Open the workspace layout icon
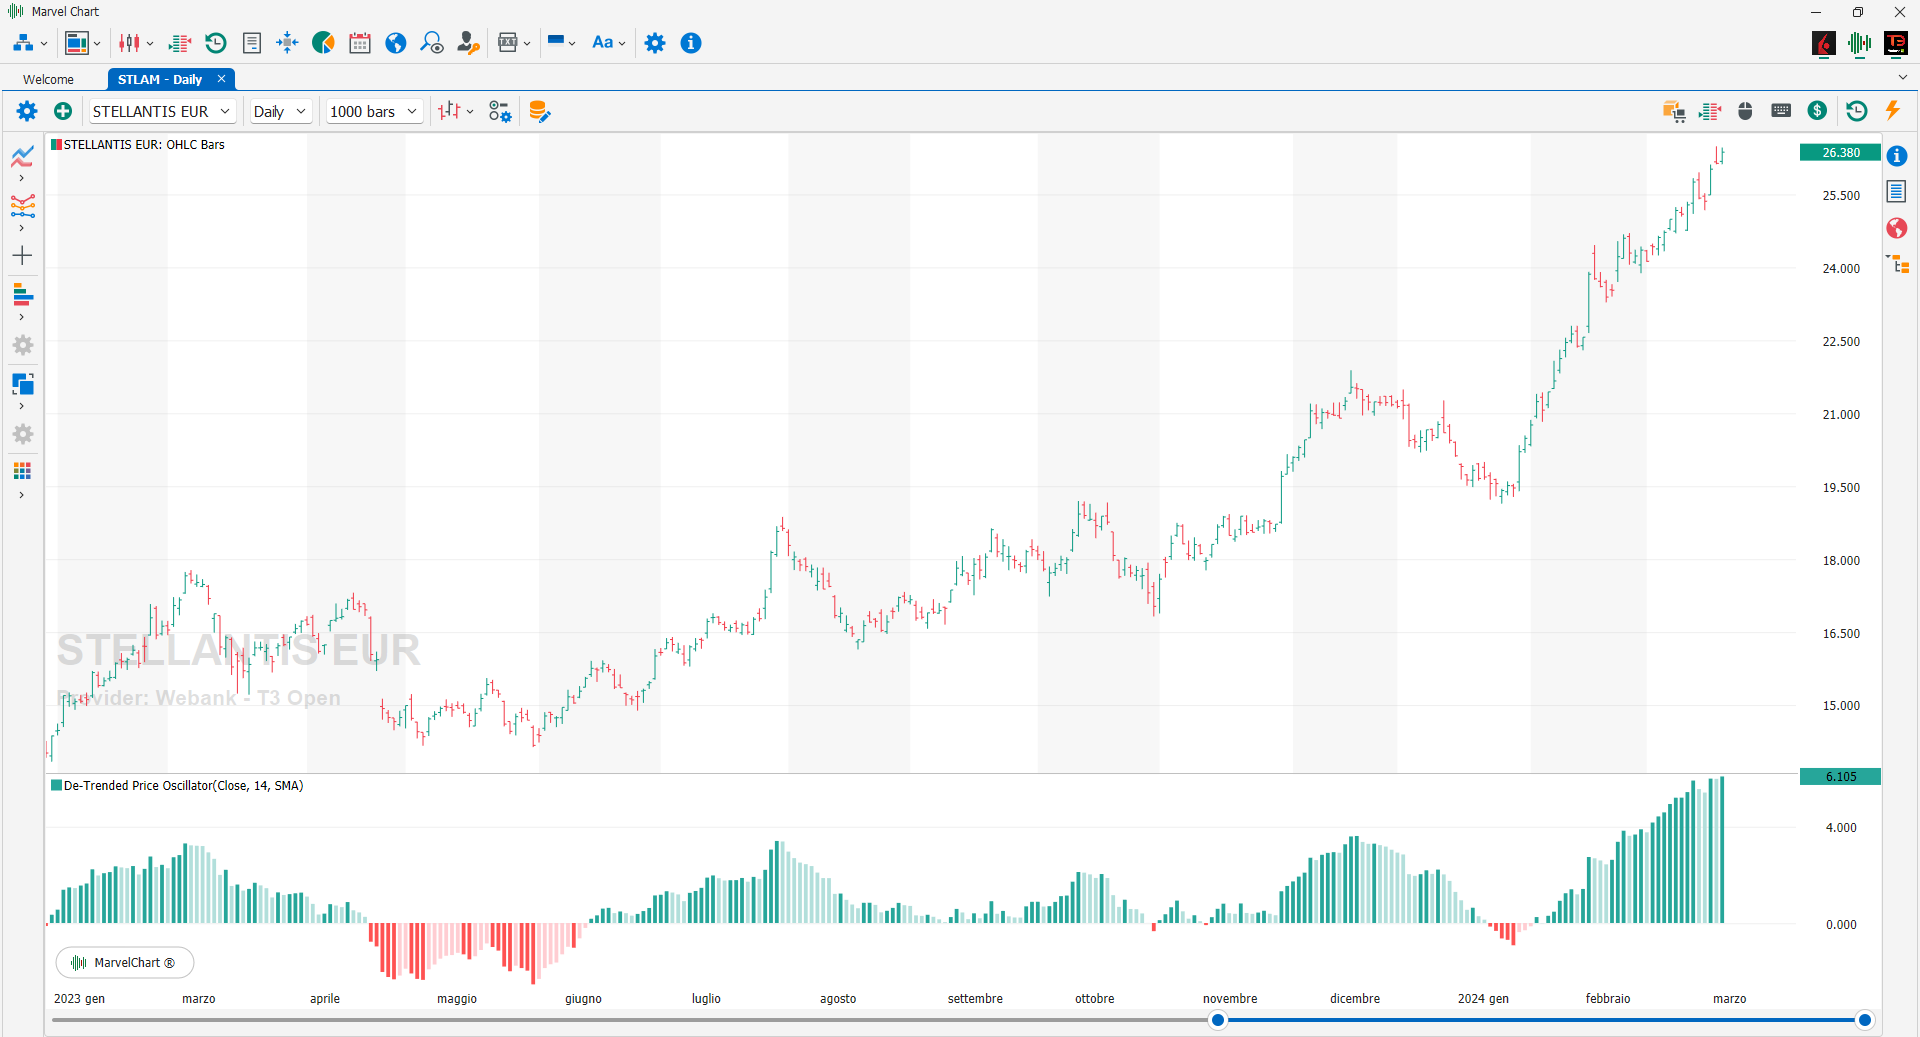The height and width of the screenshot is (1037, 1920). pyautogui.click(x=77, y=43)
